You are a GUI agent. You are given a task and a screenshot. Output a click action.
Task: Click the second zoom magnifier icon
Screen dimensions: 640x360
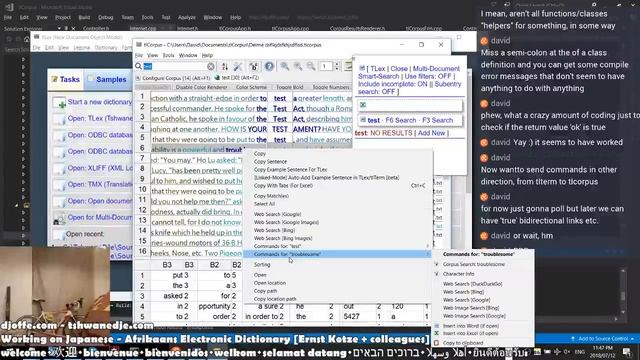298,66
